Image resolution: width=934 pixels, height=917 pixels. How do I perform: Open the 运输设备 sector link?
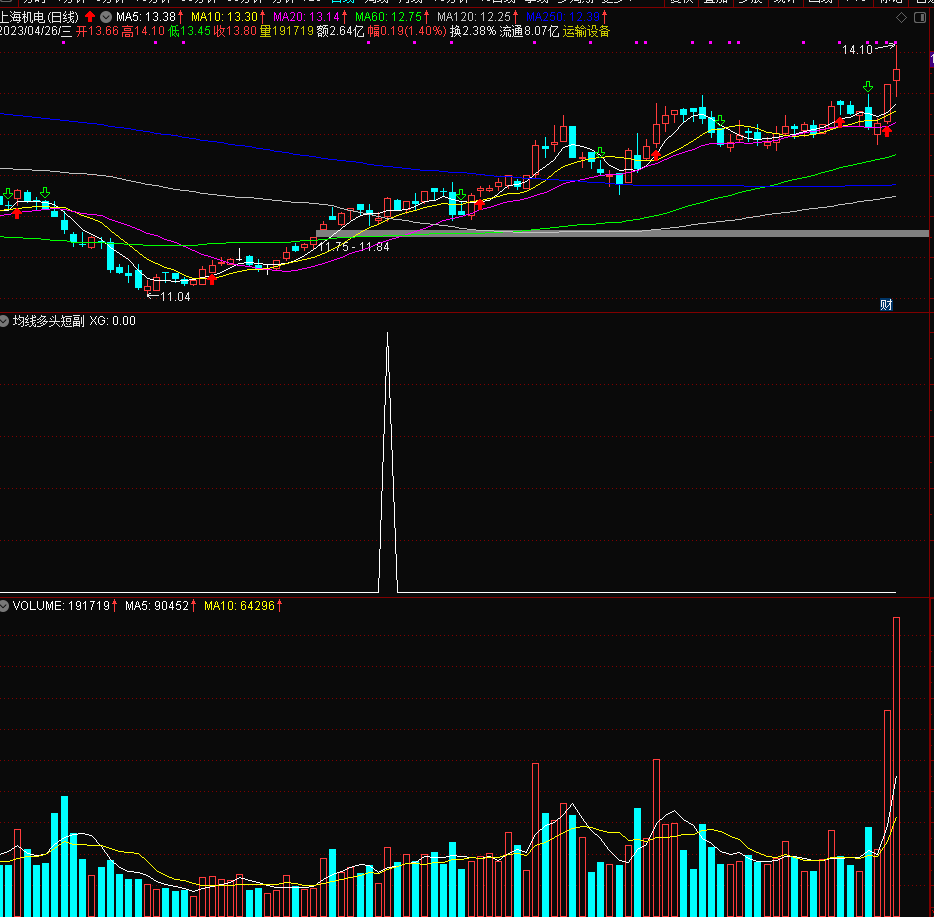pos(586,31)
